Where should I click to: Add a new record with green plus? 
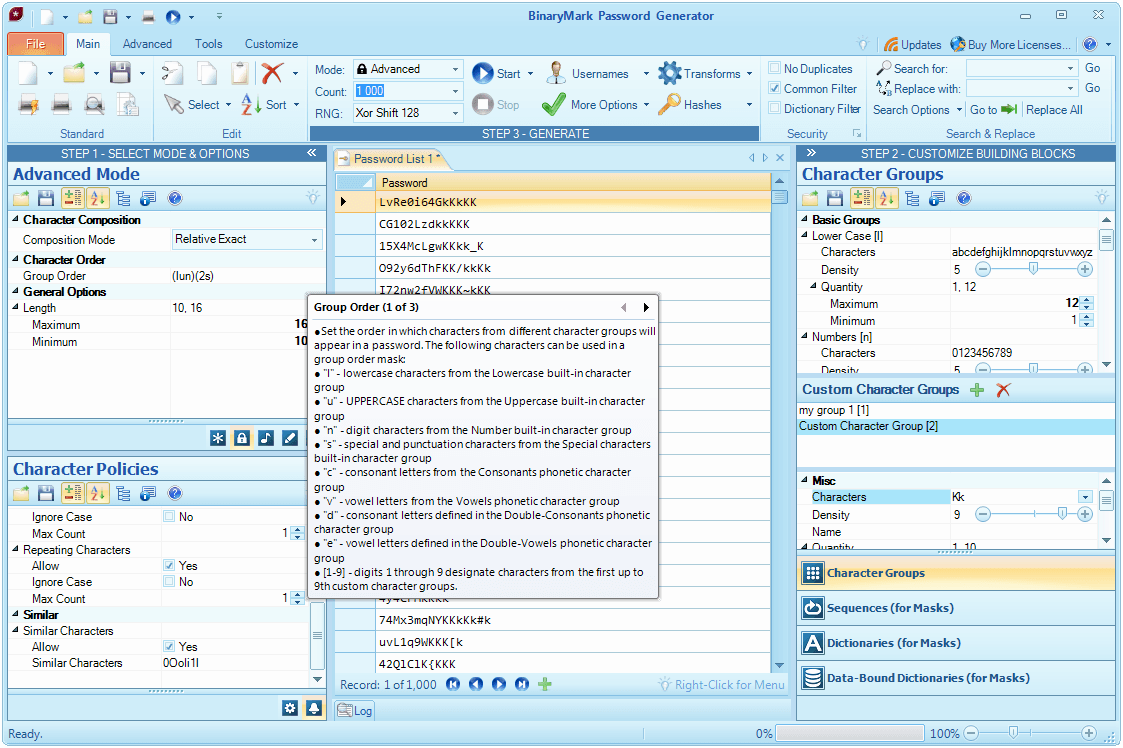click(x=545, y=684)
